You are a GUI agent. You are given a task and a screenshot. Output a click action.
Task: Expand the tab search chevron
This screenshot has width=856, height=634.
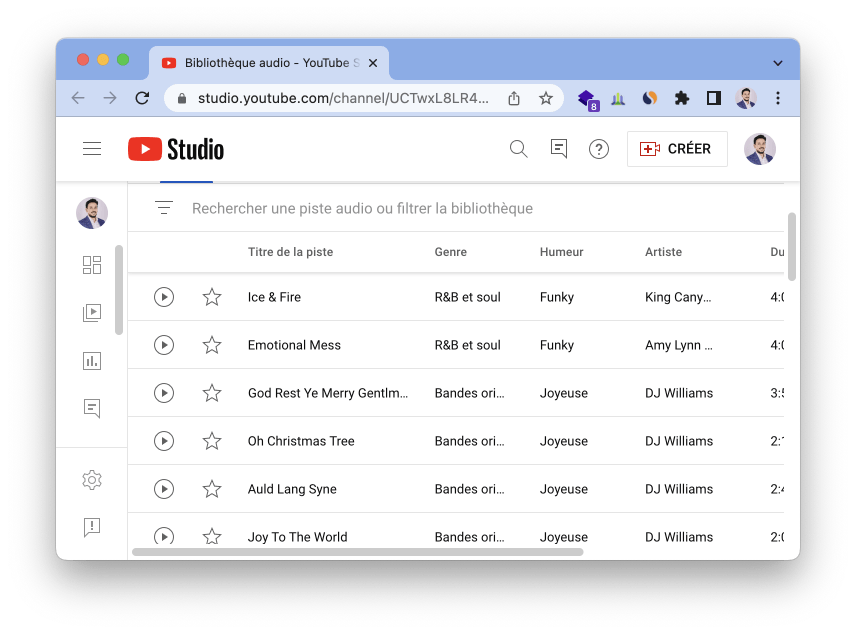click(778, 63)
